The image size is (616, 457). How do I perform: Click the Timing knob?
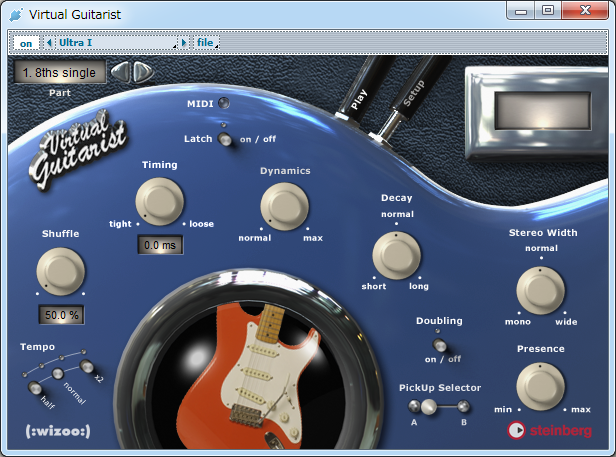pos(160,201)
